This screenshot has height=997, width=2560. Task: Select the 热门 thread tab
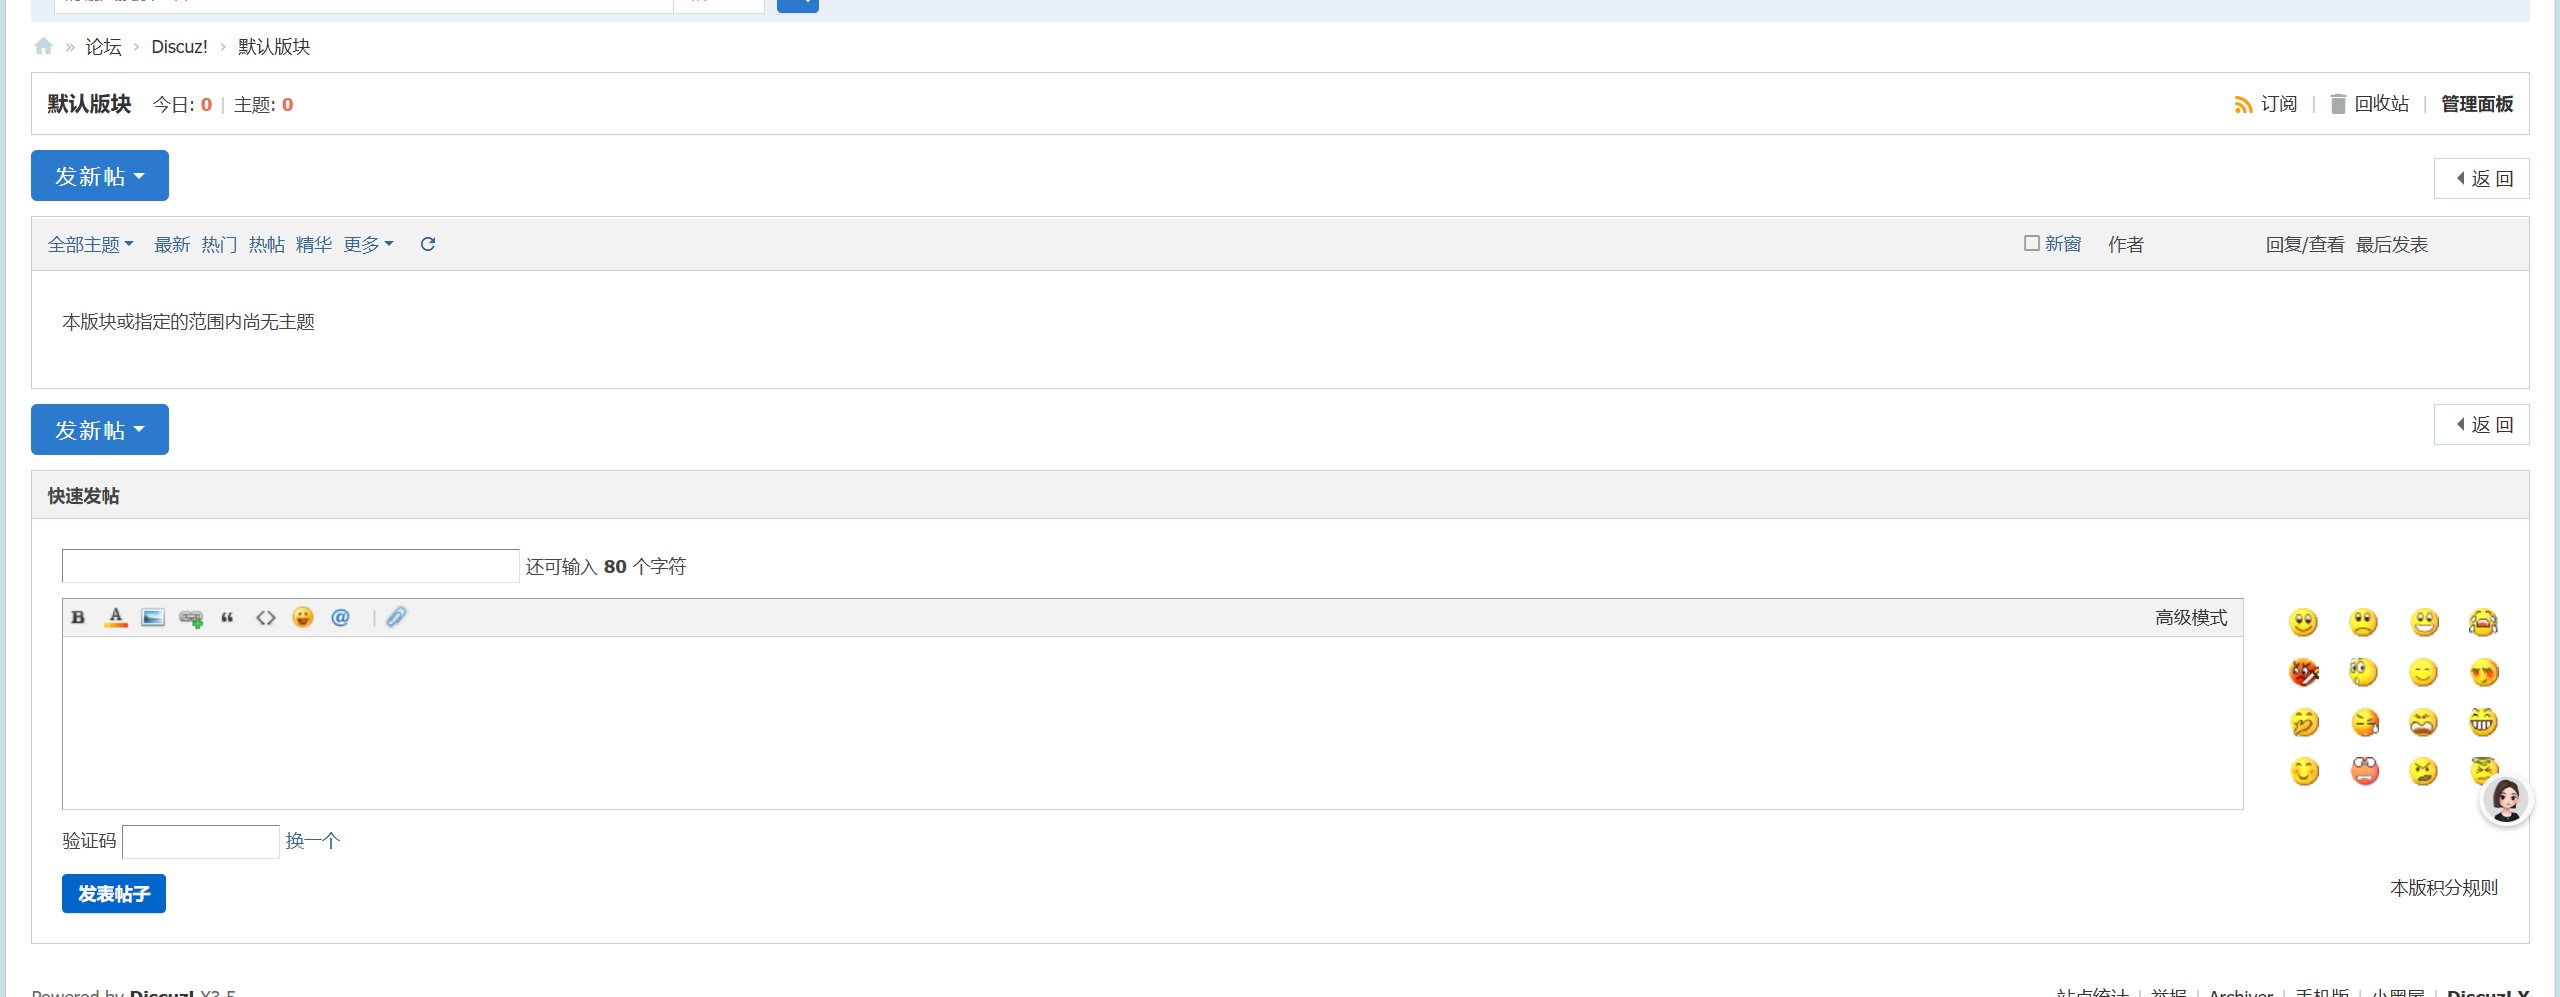219,245
